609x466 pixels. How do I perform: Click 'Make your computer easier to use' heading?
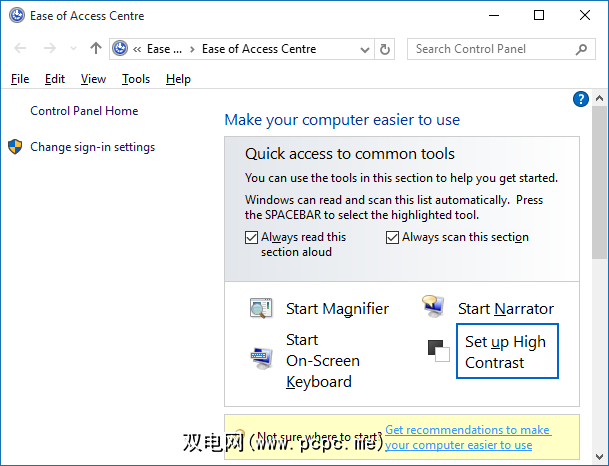tap(342, 120)
